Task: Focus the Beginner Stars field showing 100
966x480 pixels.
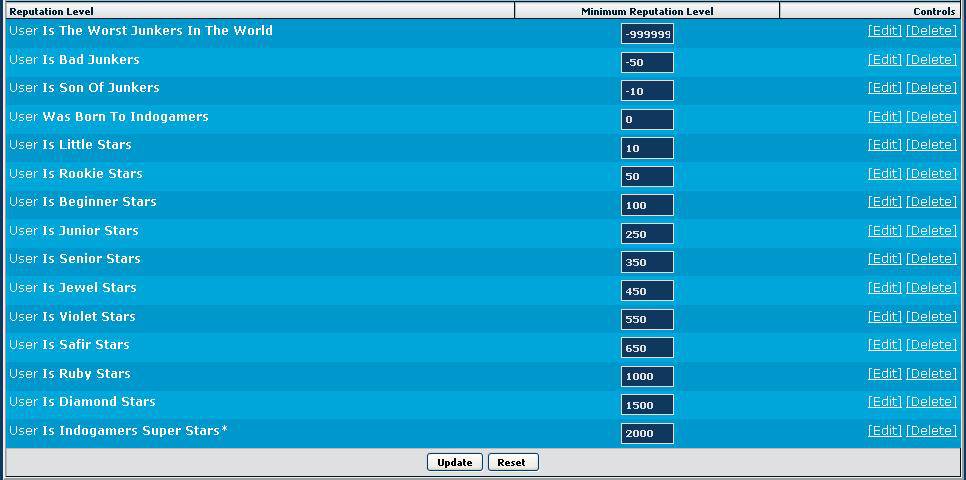Action: point(647,205)
